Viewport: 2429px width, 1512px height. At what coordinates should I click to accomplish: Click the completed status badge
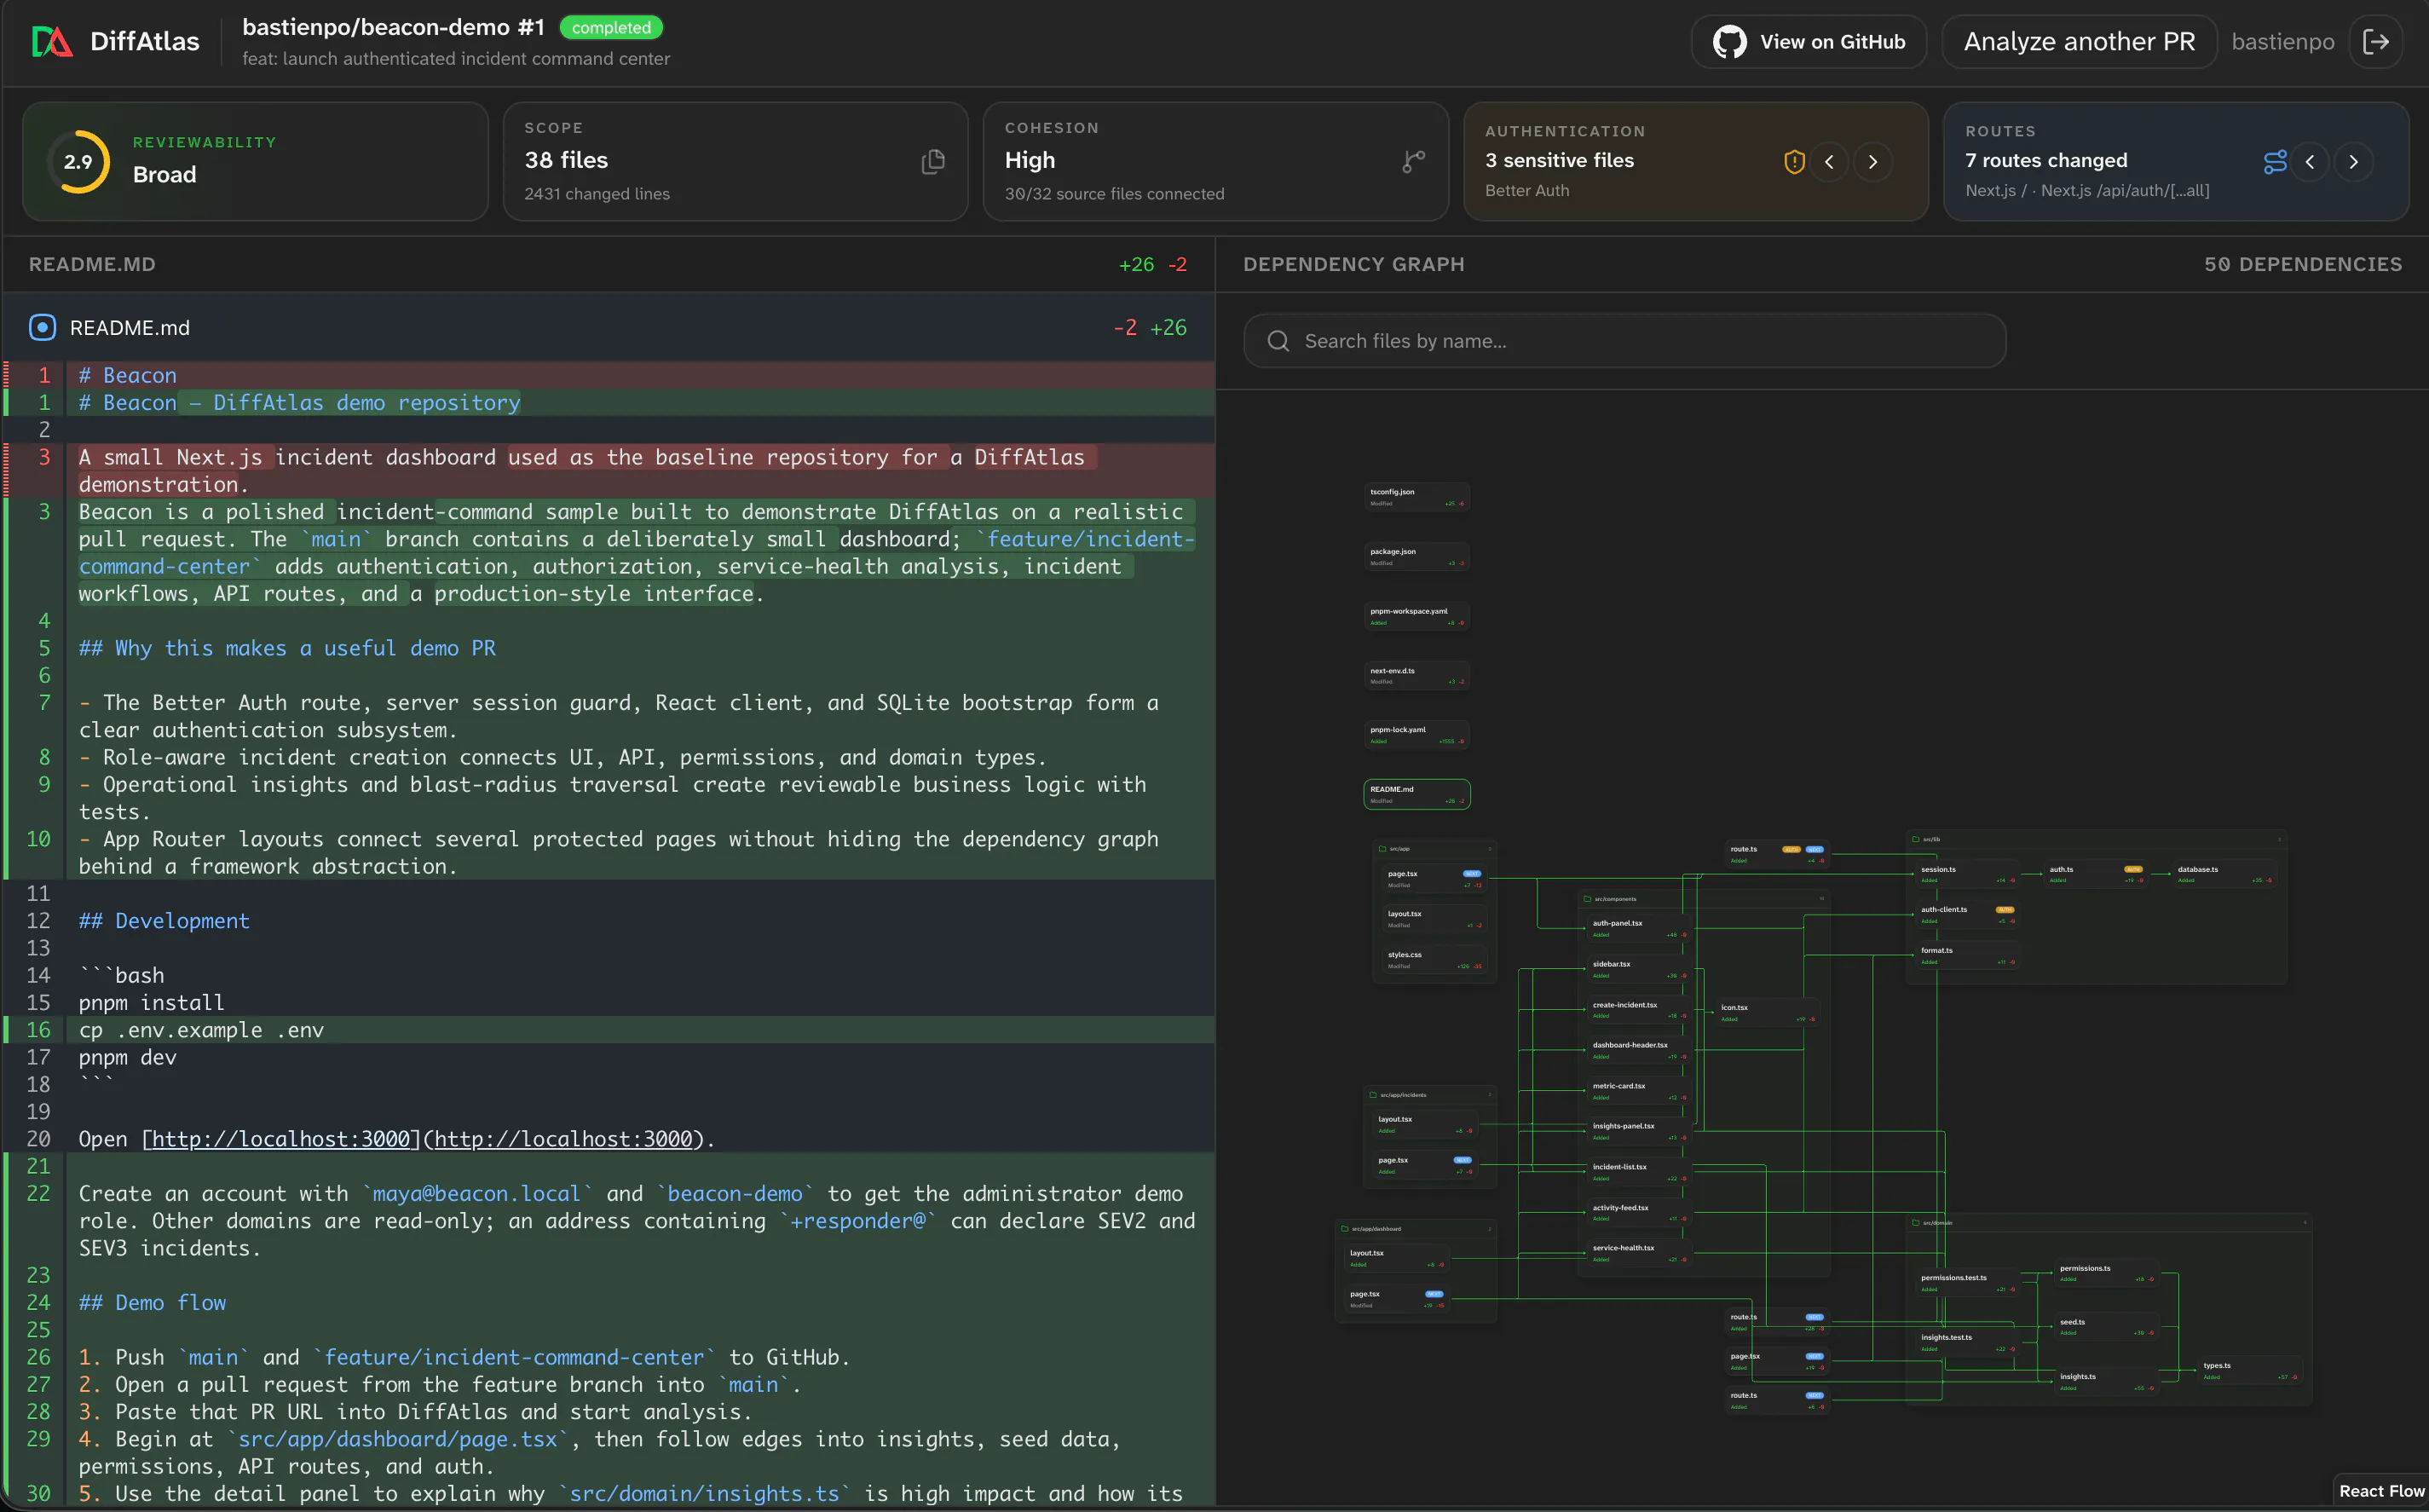[611, 27]
